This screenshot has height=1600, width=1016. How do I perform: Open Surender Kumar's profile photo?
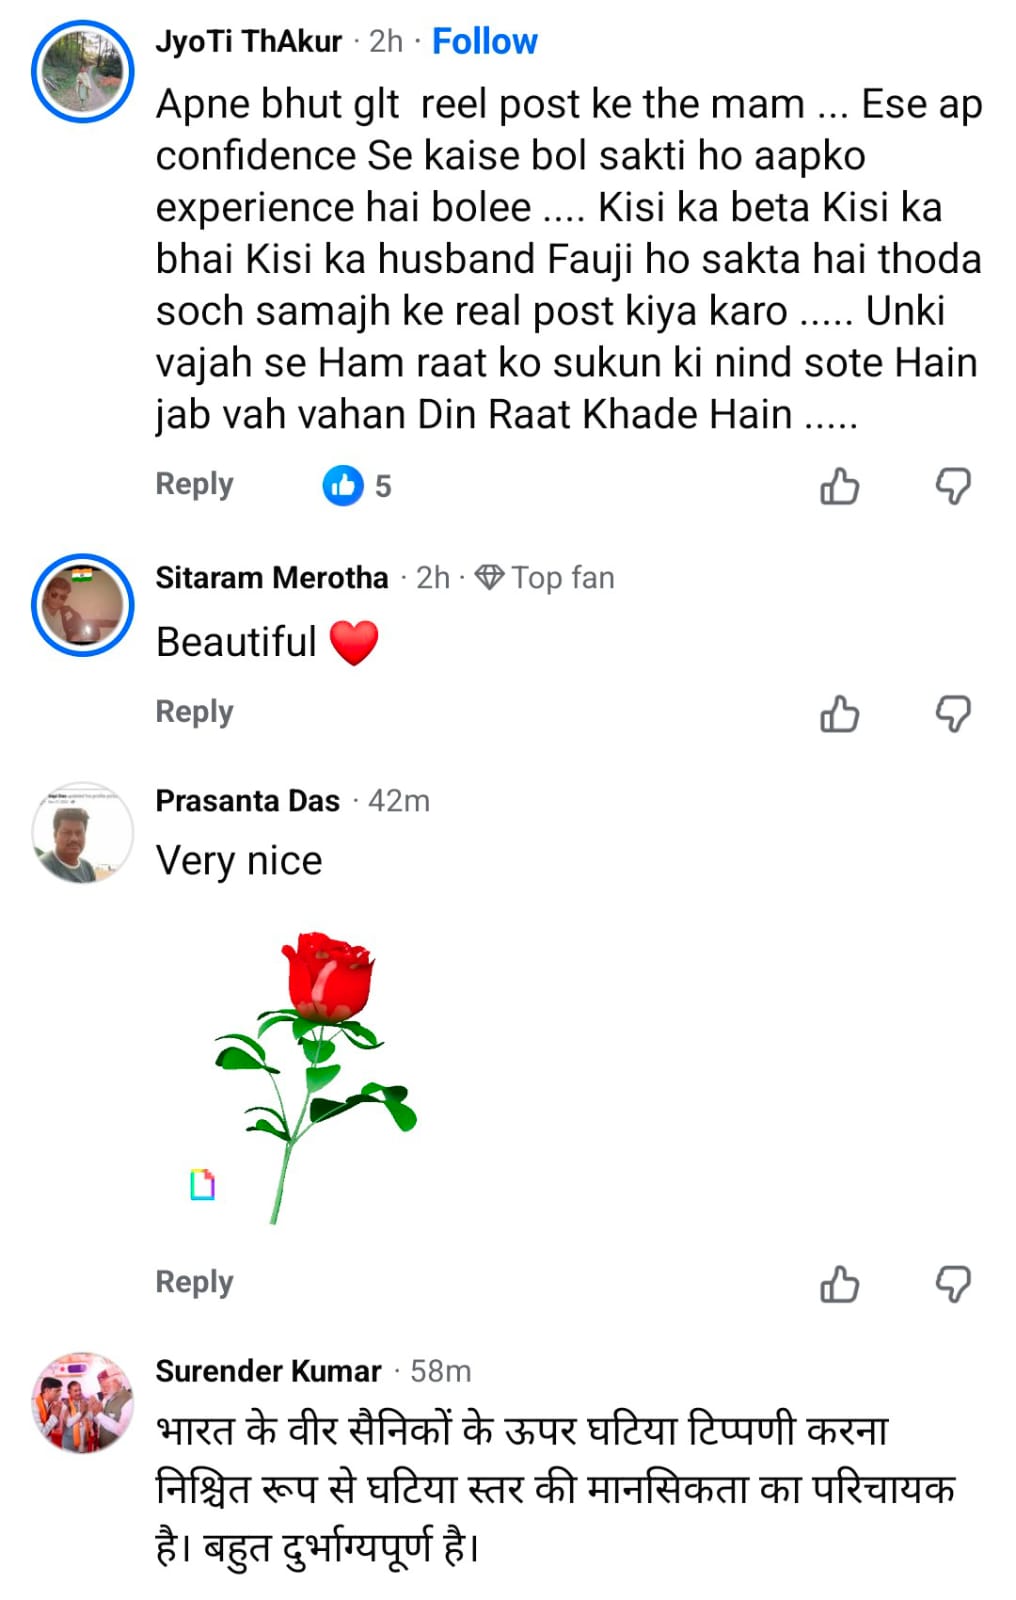point(82,1402)
